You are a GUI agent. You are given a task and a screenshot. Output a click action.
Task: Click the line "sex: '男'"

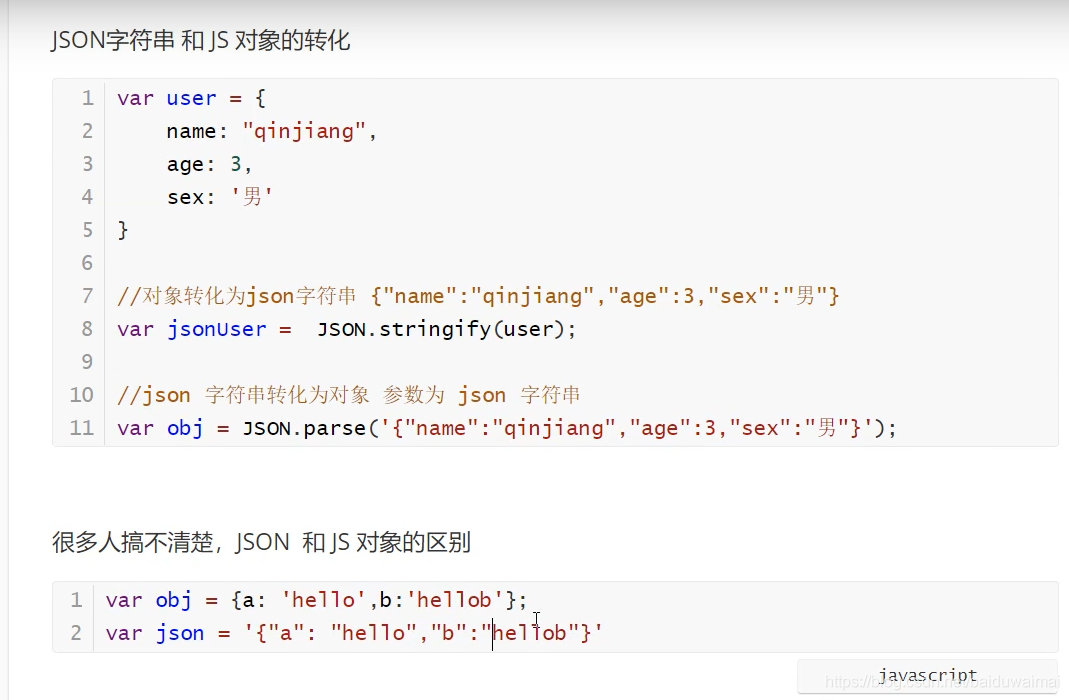[220, 197]
